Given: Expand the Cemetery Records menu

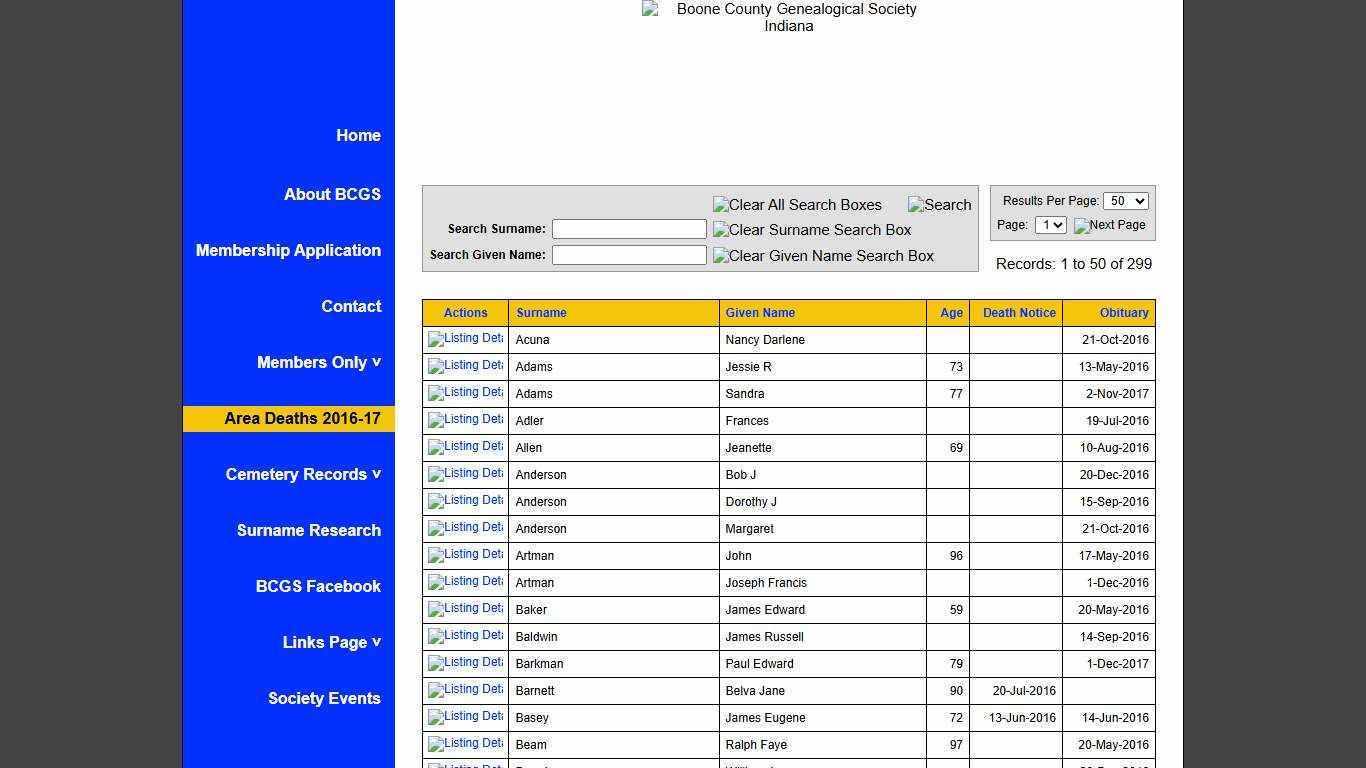Looking at the screenshot, I should click(303, 474).
